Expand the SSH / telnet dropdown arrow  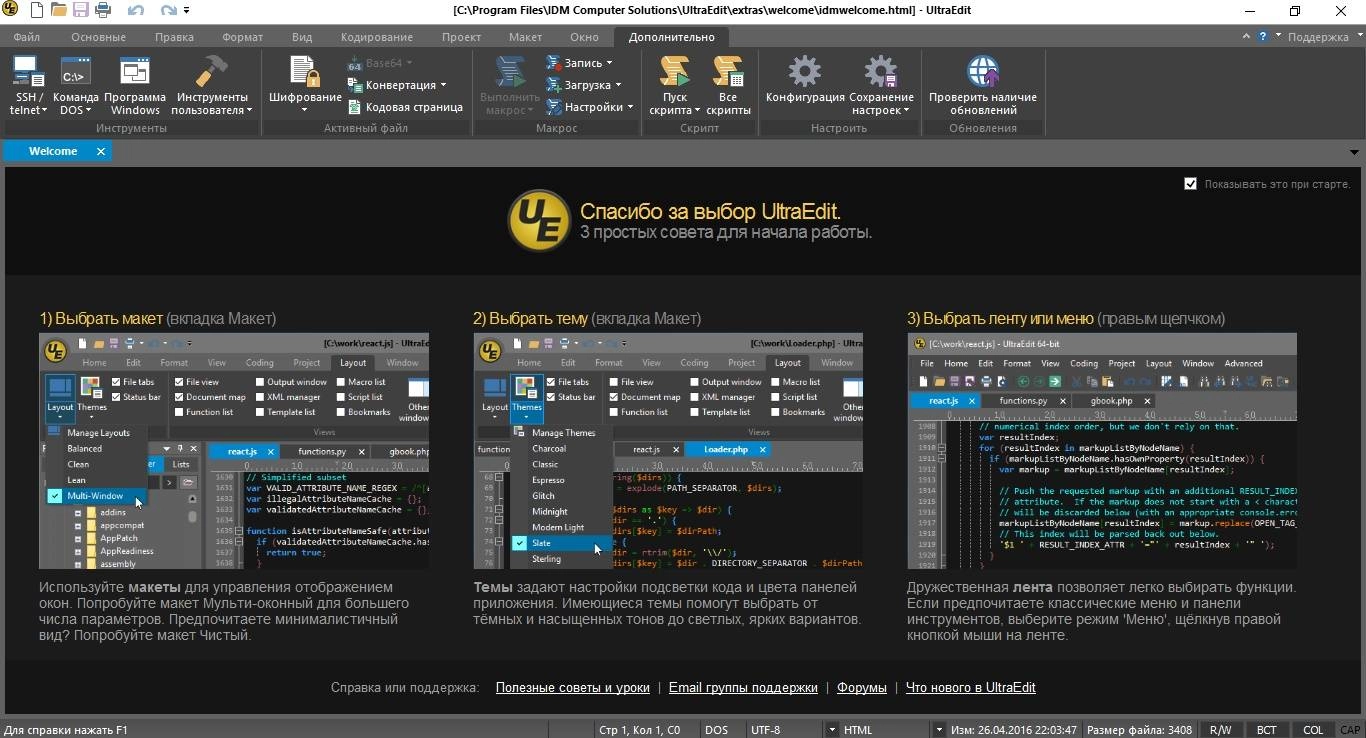43,111
